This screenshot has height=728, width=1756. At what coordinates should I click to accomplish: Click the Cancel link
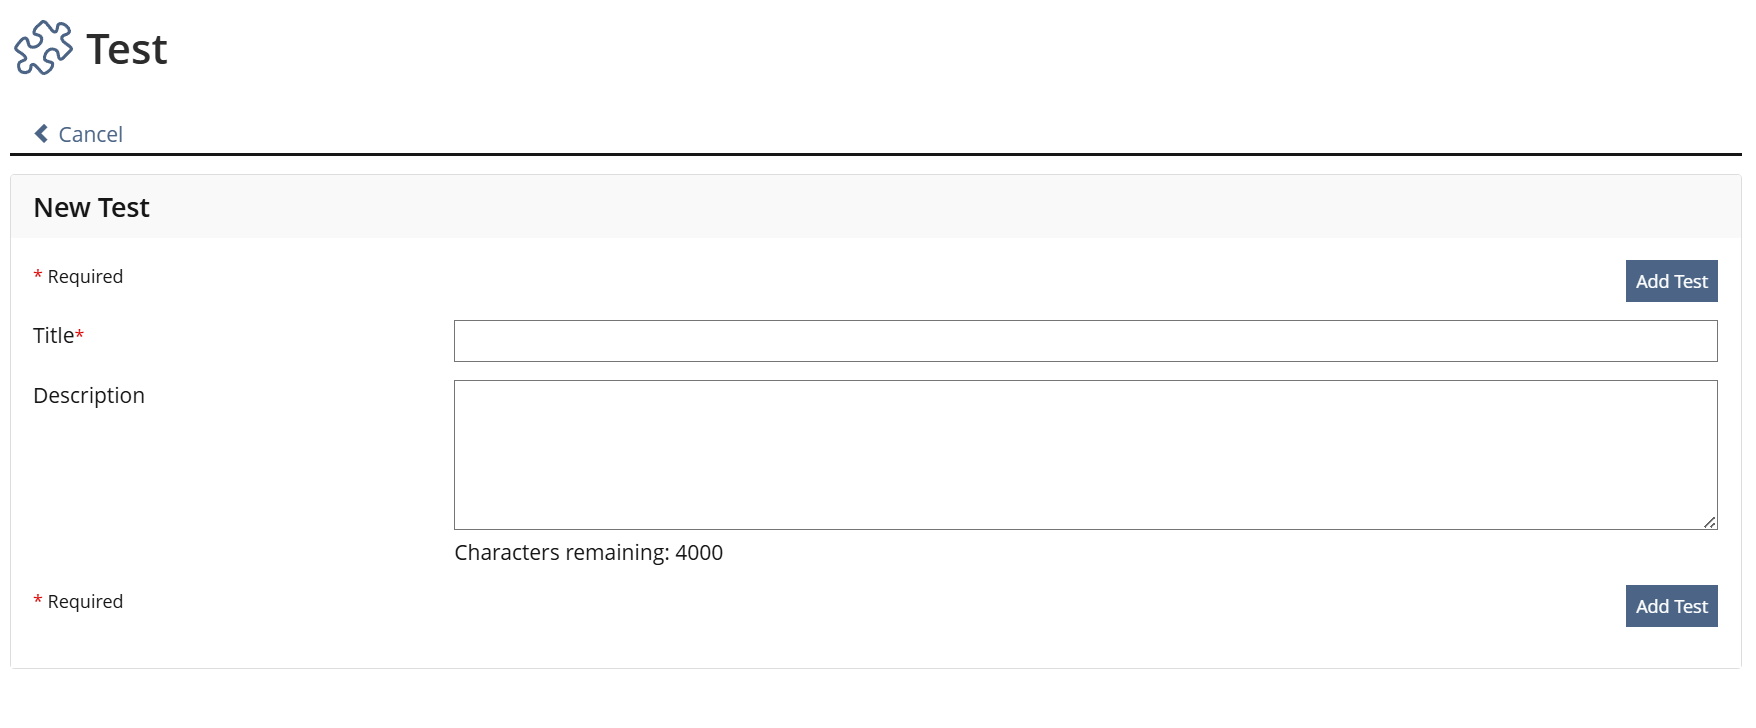click(90, 134)
